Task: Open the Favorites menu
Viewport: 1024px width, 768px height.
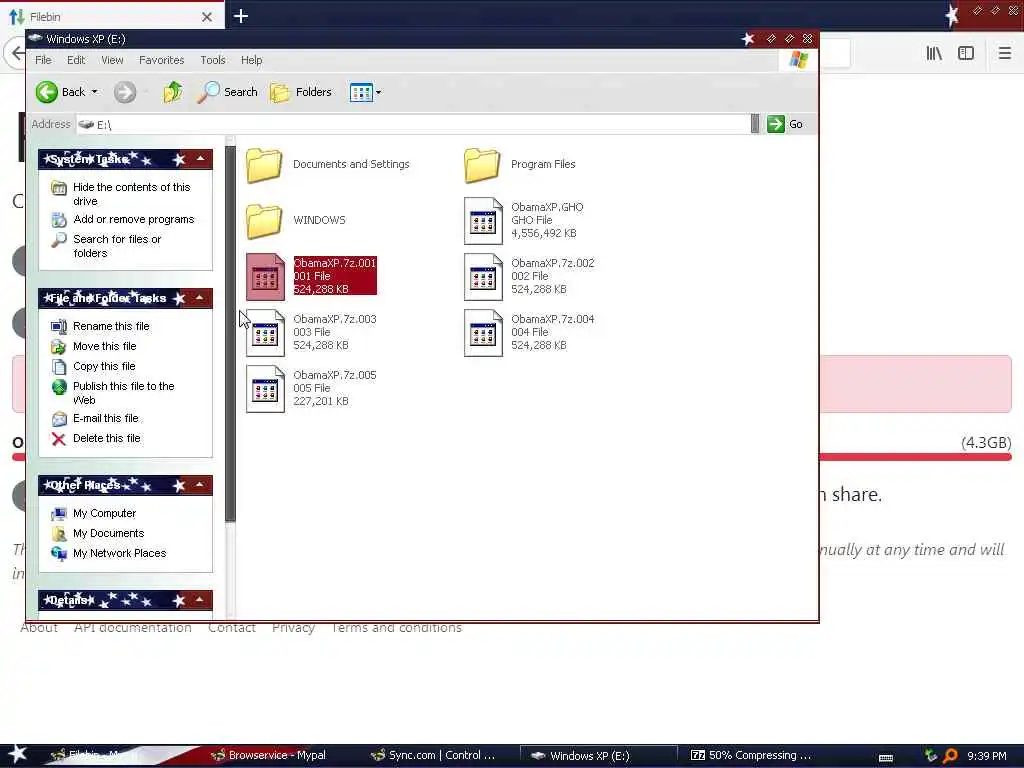Action: coord(161,60)
